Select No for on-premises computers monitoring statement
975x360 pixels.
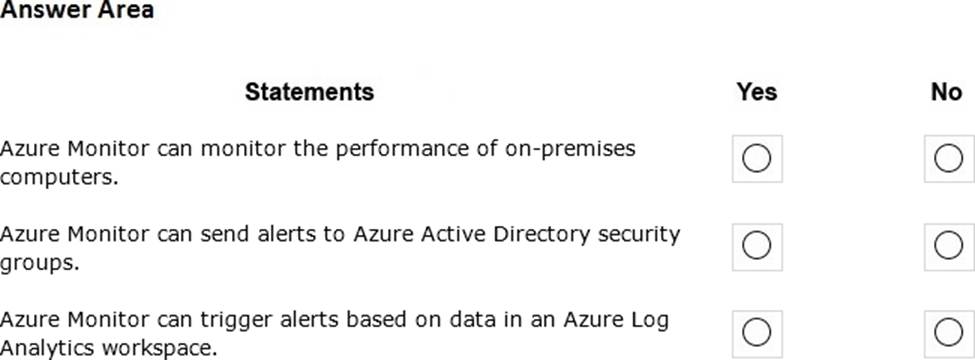coord(948,159)
